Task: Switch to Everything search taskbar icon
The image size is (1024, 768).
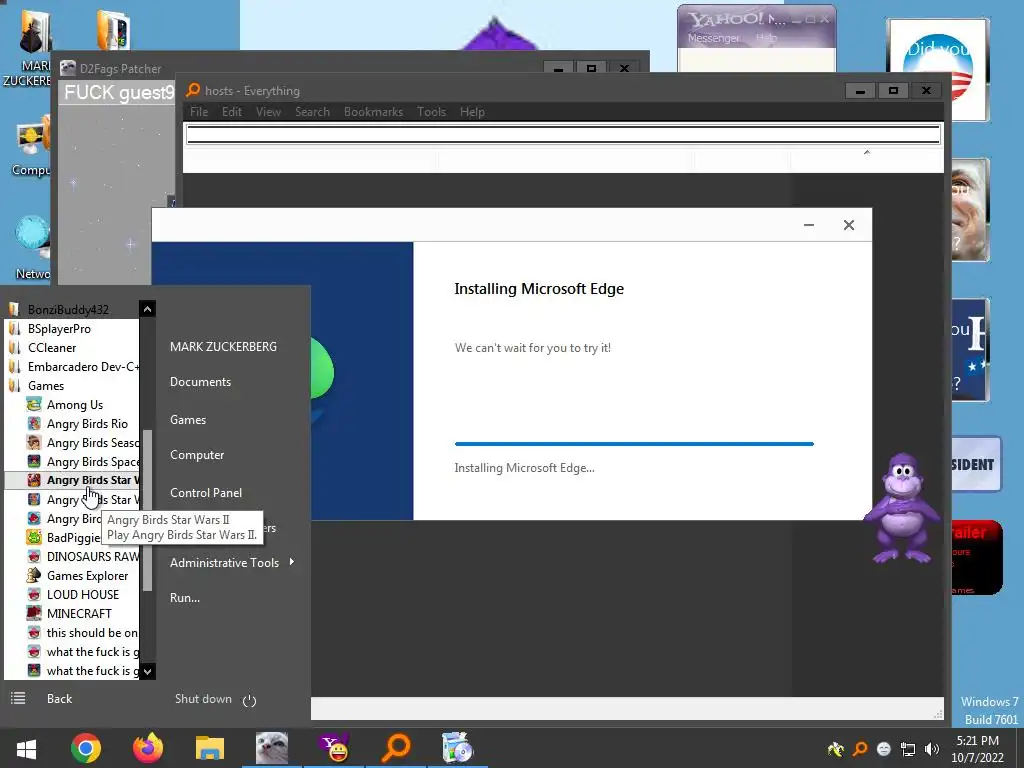Action: pos(396,748)
